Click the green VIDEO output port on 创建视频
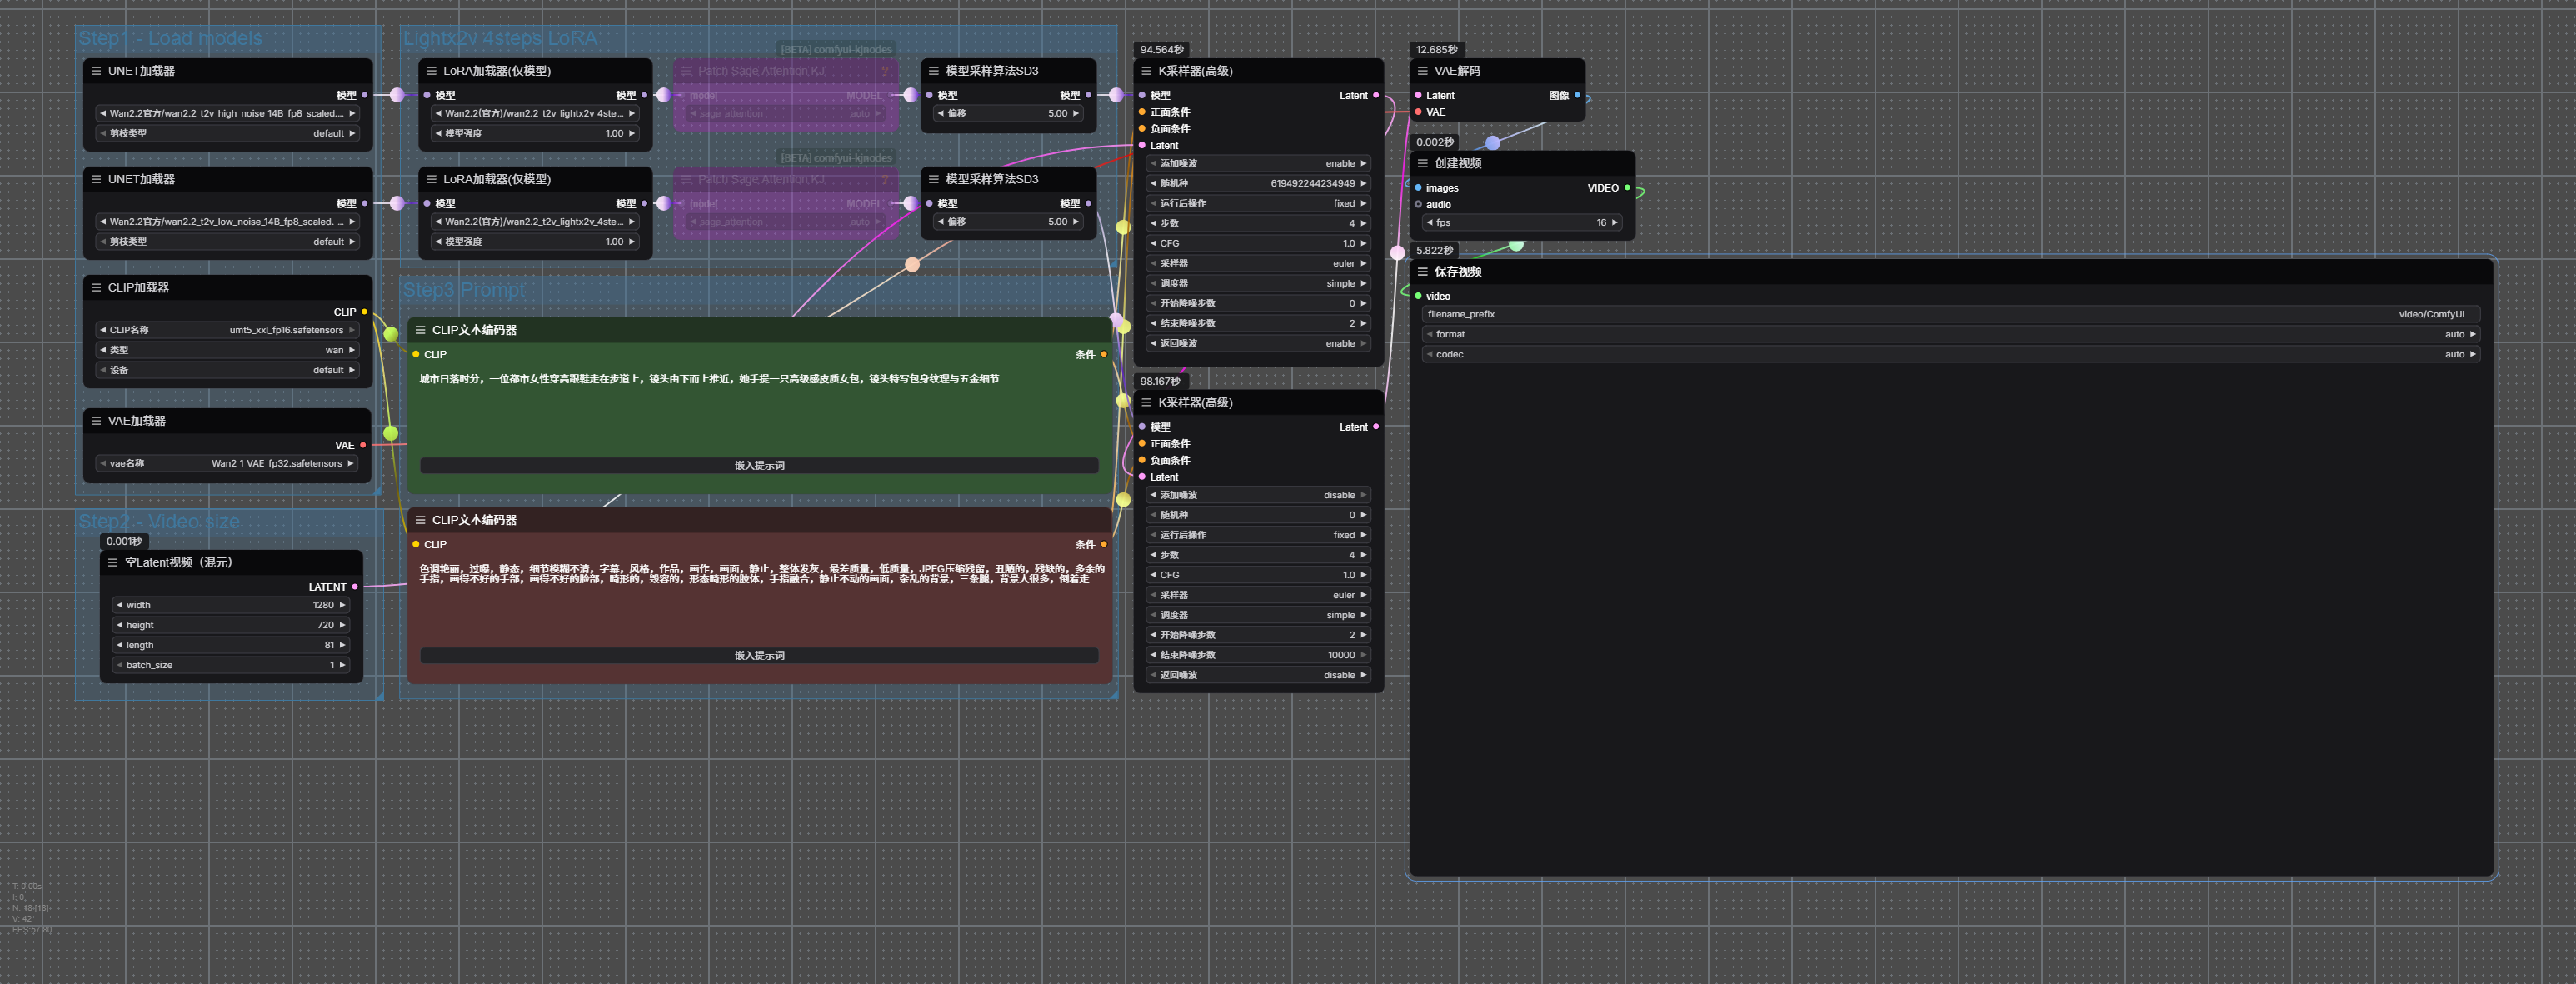The width and height of the screenshot is (2576, 984). click(x=1627, y=188)
